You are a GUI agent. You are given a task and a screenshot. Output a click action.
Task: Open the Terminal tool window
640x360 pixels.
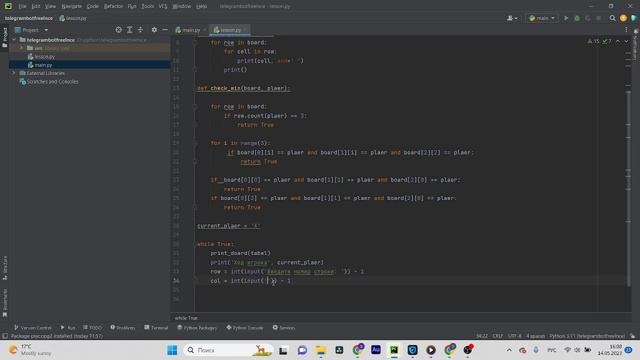coord(156,327)
